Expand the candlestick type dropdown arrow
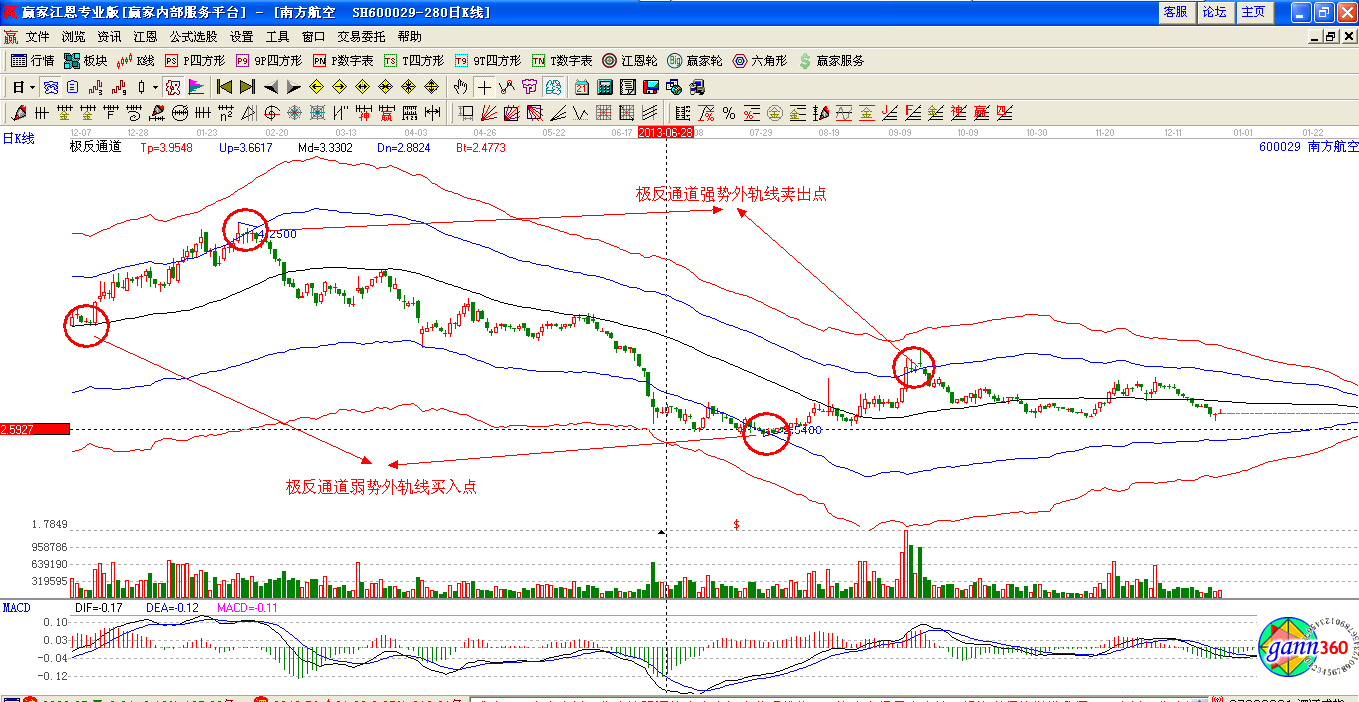This screenshot has width=1359, height=702. point(155,87)
